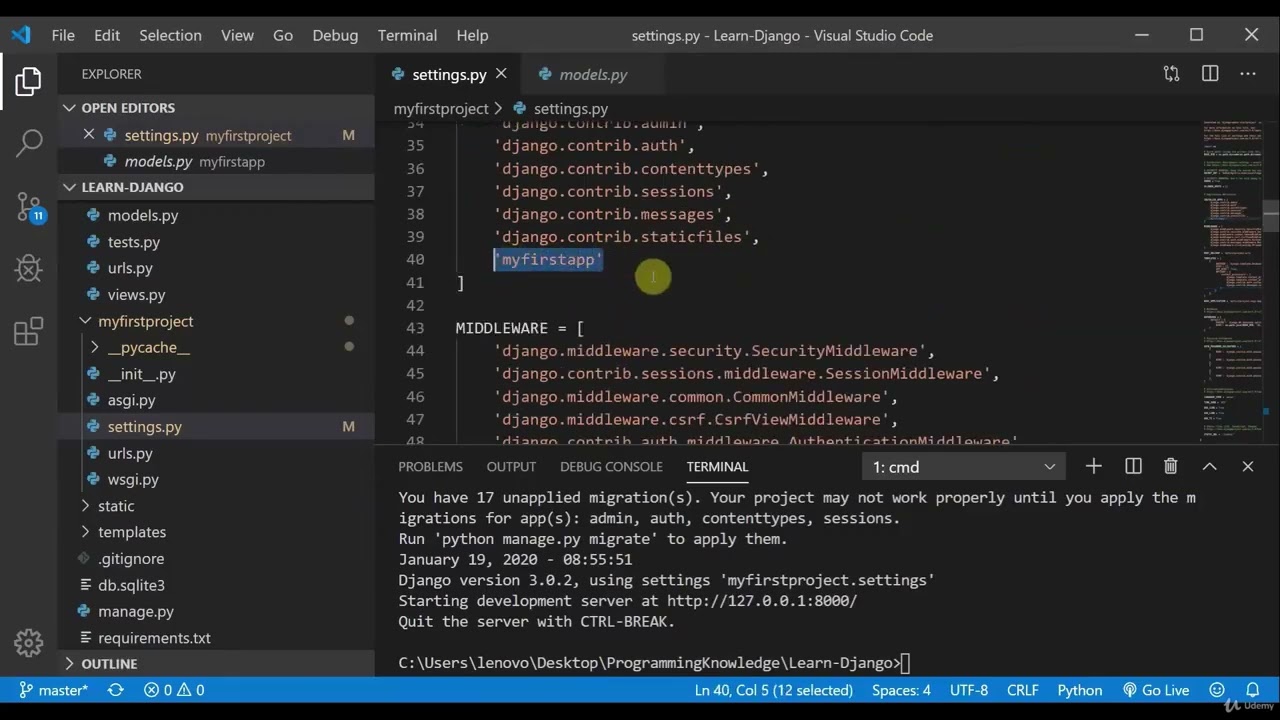Open the Explorer view in activity bar

pos(29,81)
